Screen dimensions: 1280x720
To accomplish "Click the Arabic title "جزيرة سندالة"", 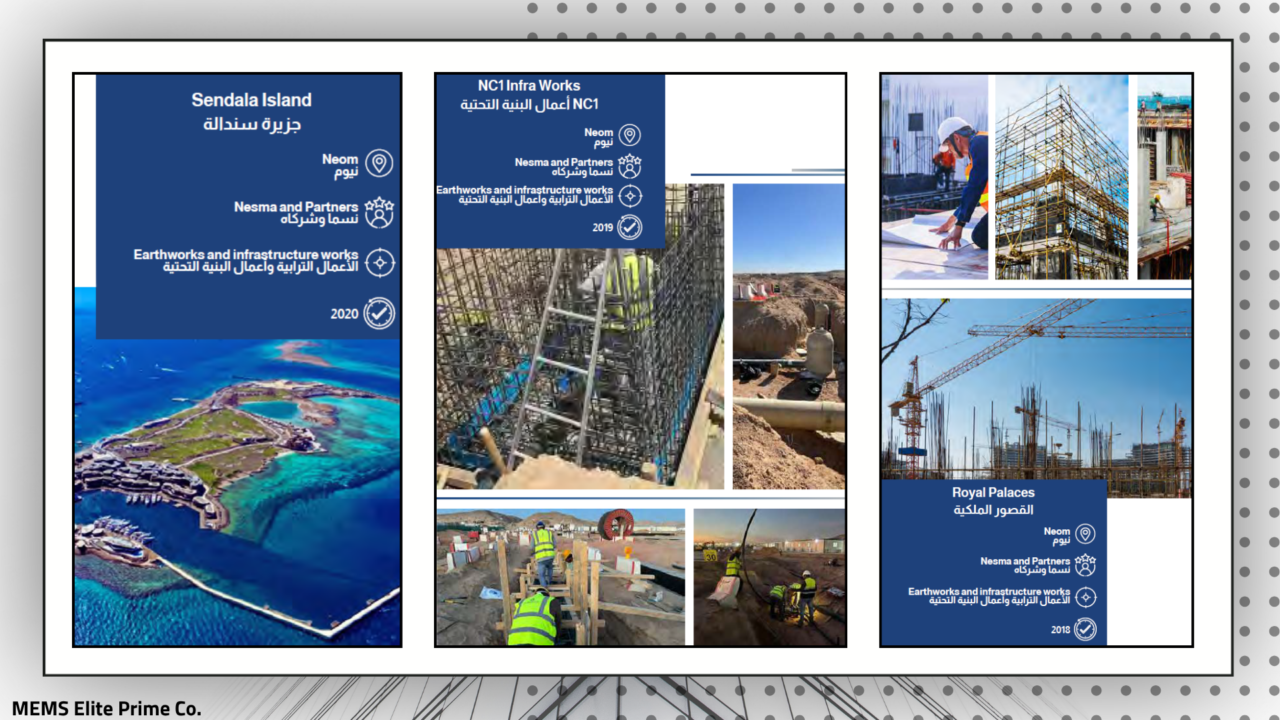I will click(x=252, y=125).
